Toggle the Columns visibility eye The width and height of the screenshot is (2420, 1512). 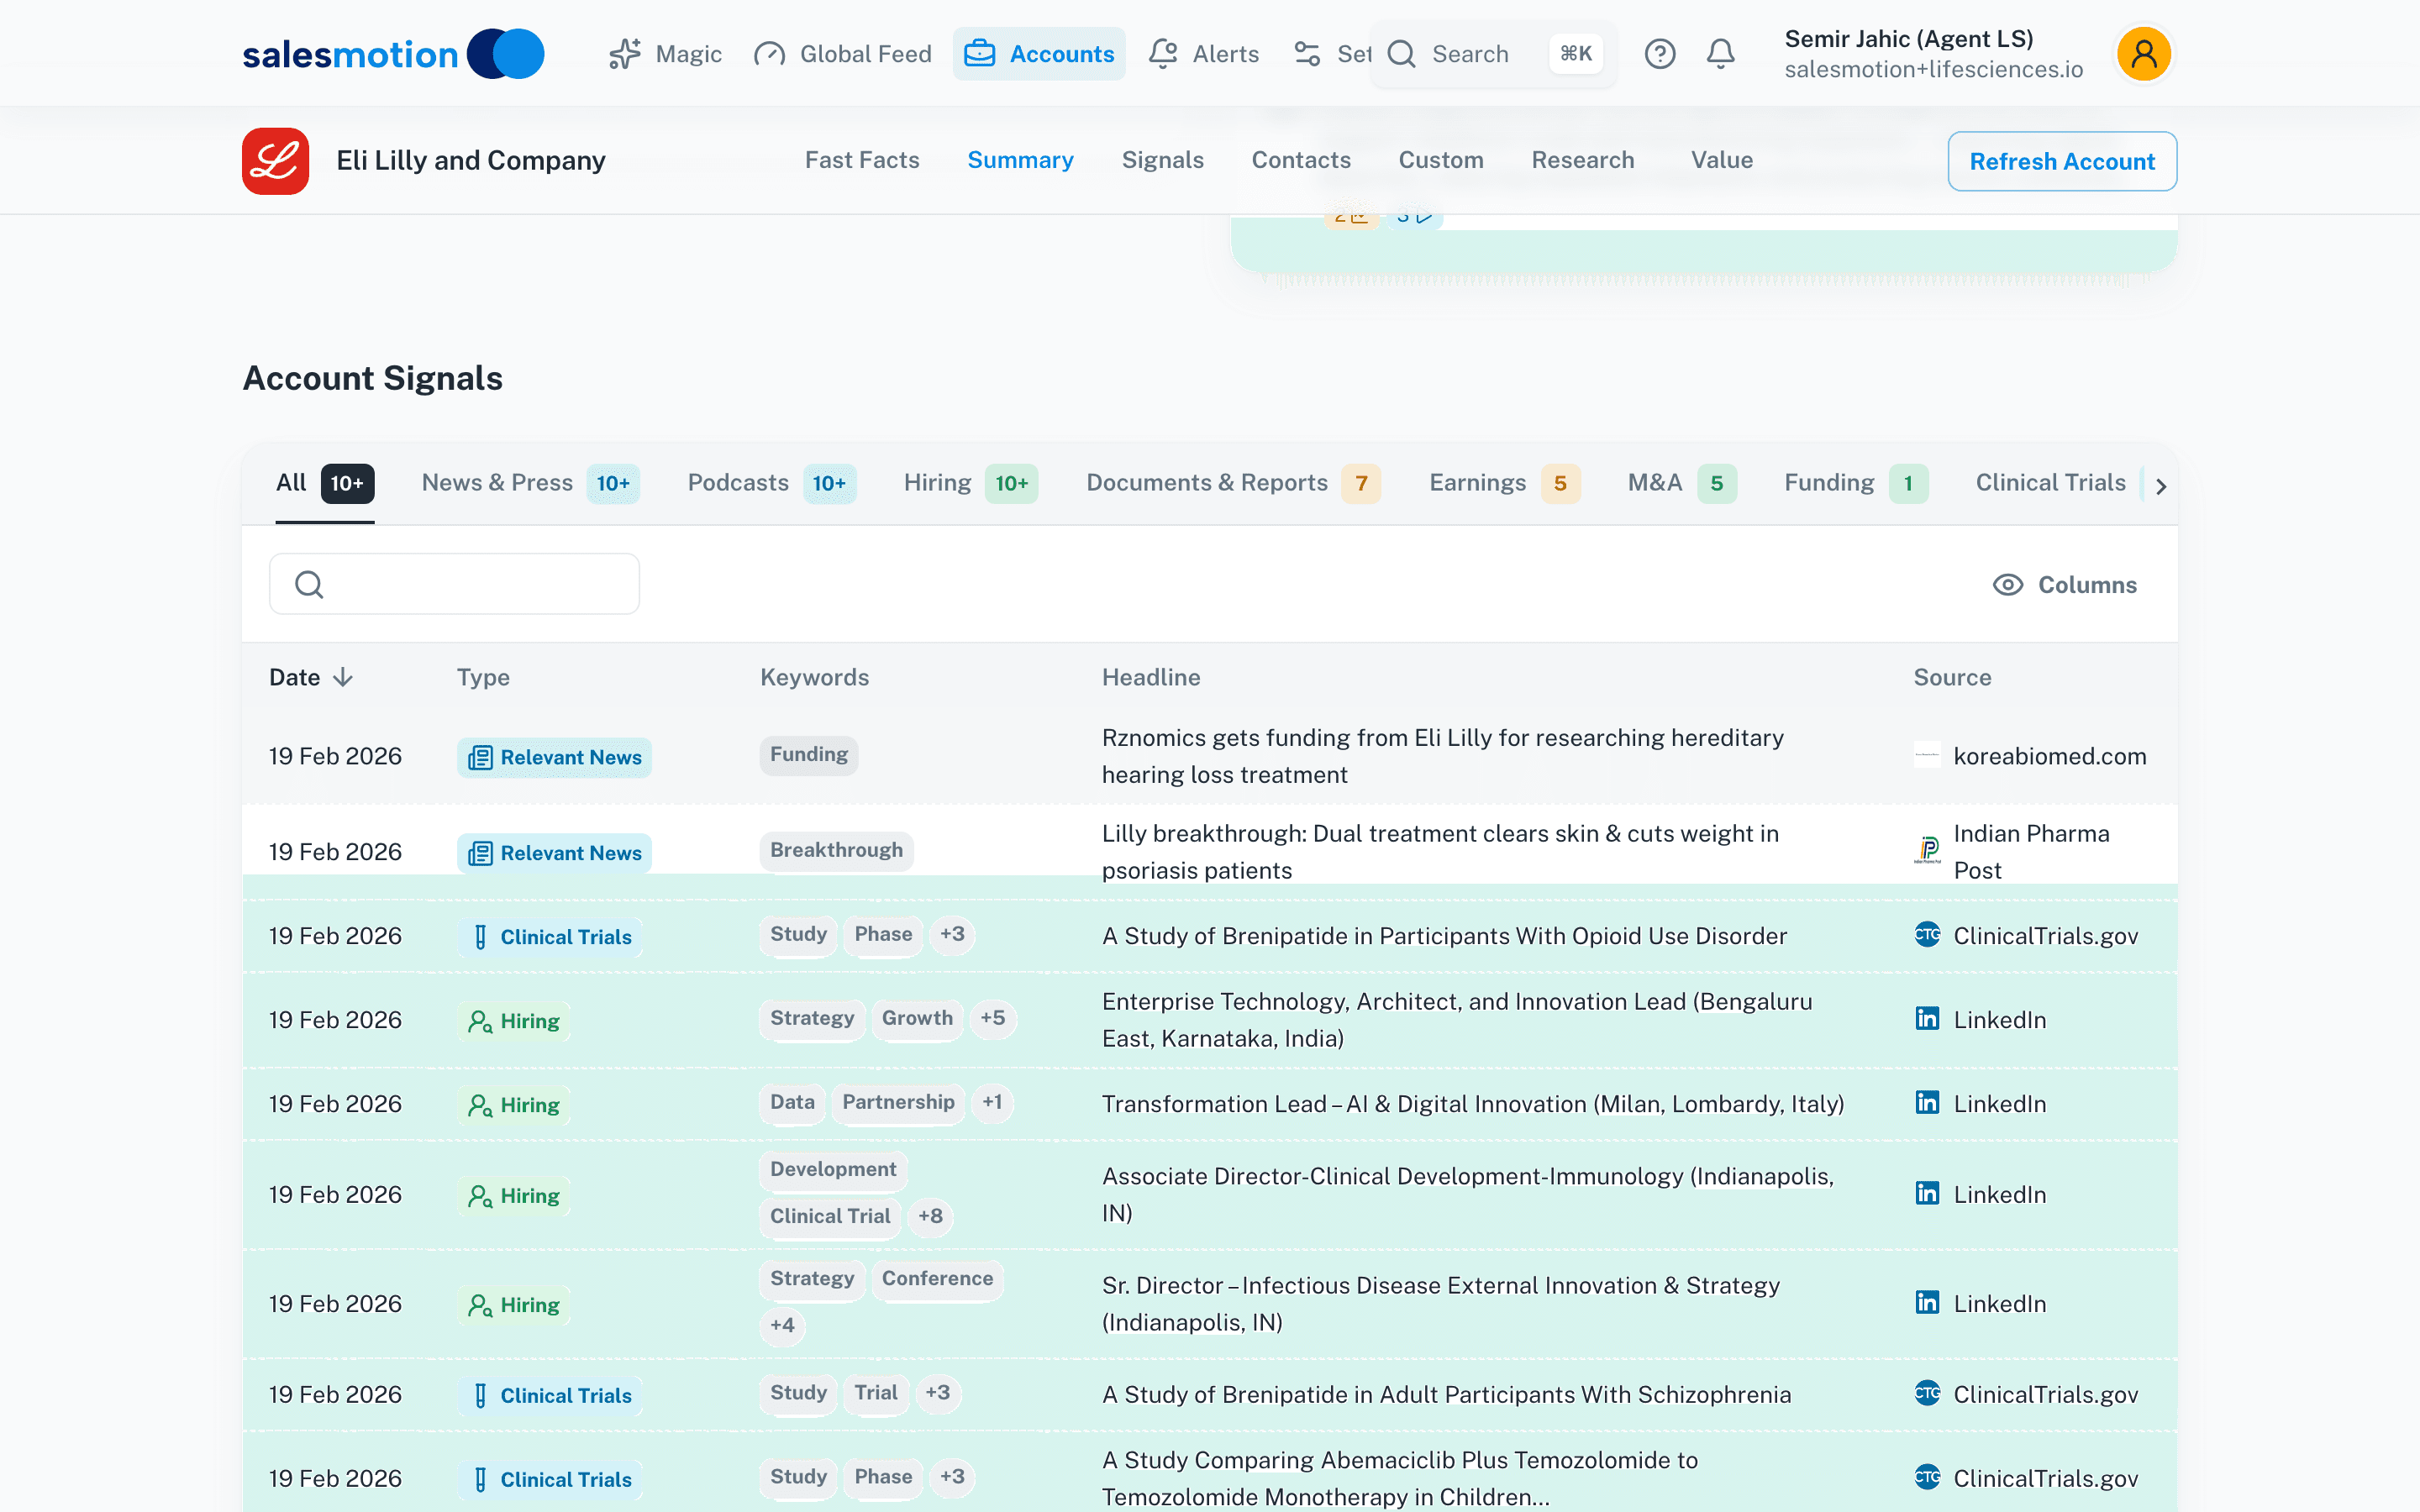[x=2007, y=585]
